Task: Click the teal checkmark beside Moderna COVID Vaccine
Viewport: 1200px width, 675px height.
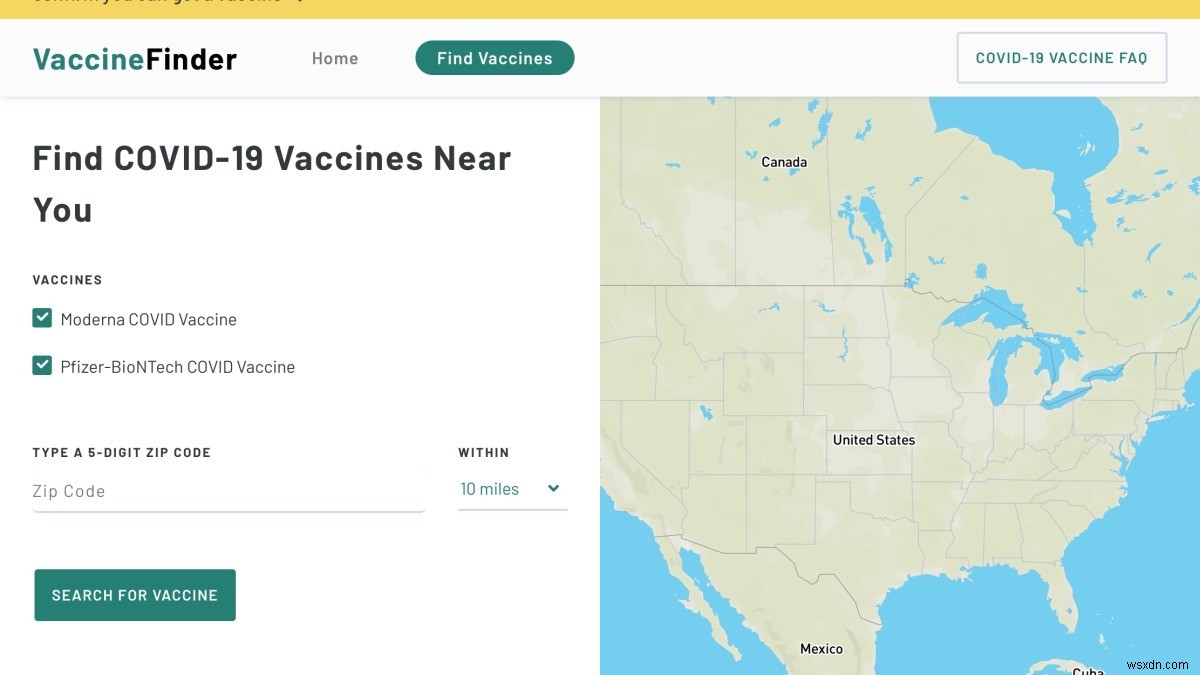Action: 42,317
